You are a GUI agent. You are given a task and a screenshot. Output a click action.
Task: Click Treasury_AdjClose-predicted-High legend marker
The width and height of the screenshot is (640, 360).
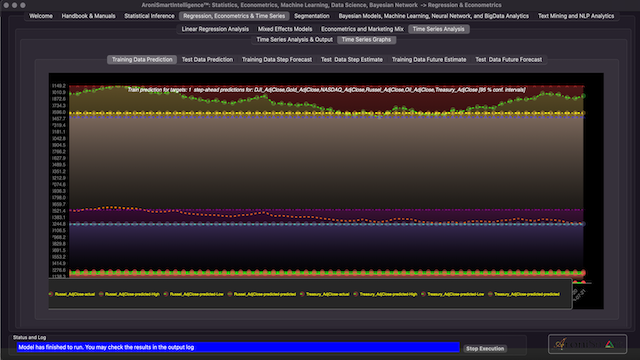pyautogui.click(x=356, y=294)
